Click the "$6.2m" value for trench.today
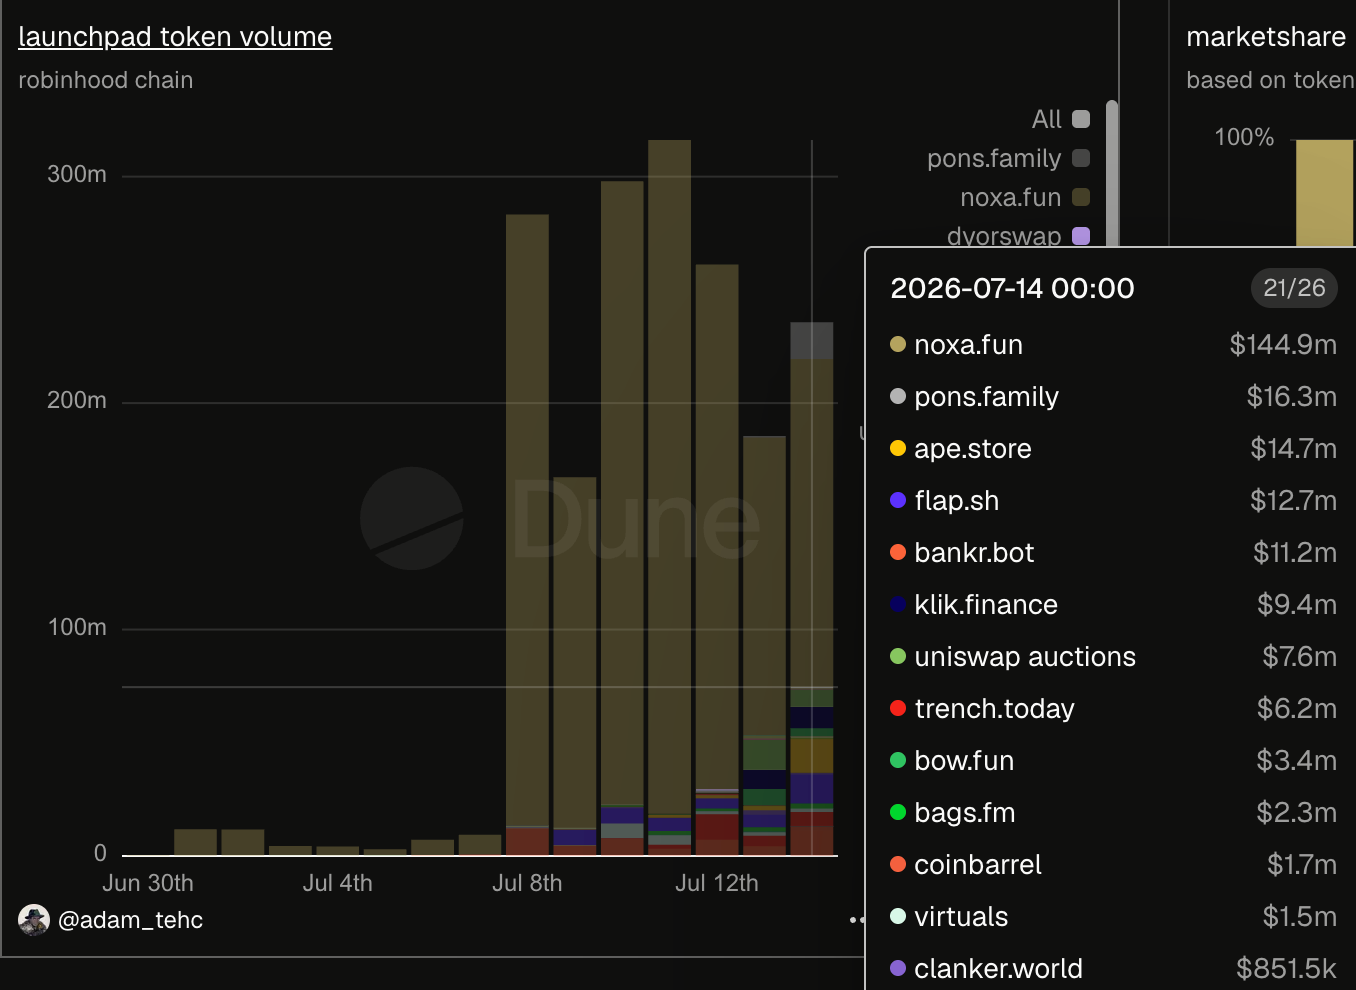This screenshot has width=1356, height=990. point(1297,709)
